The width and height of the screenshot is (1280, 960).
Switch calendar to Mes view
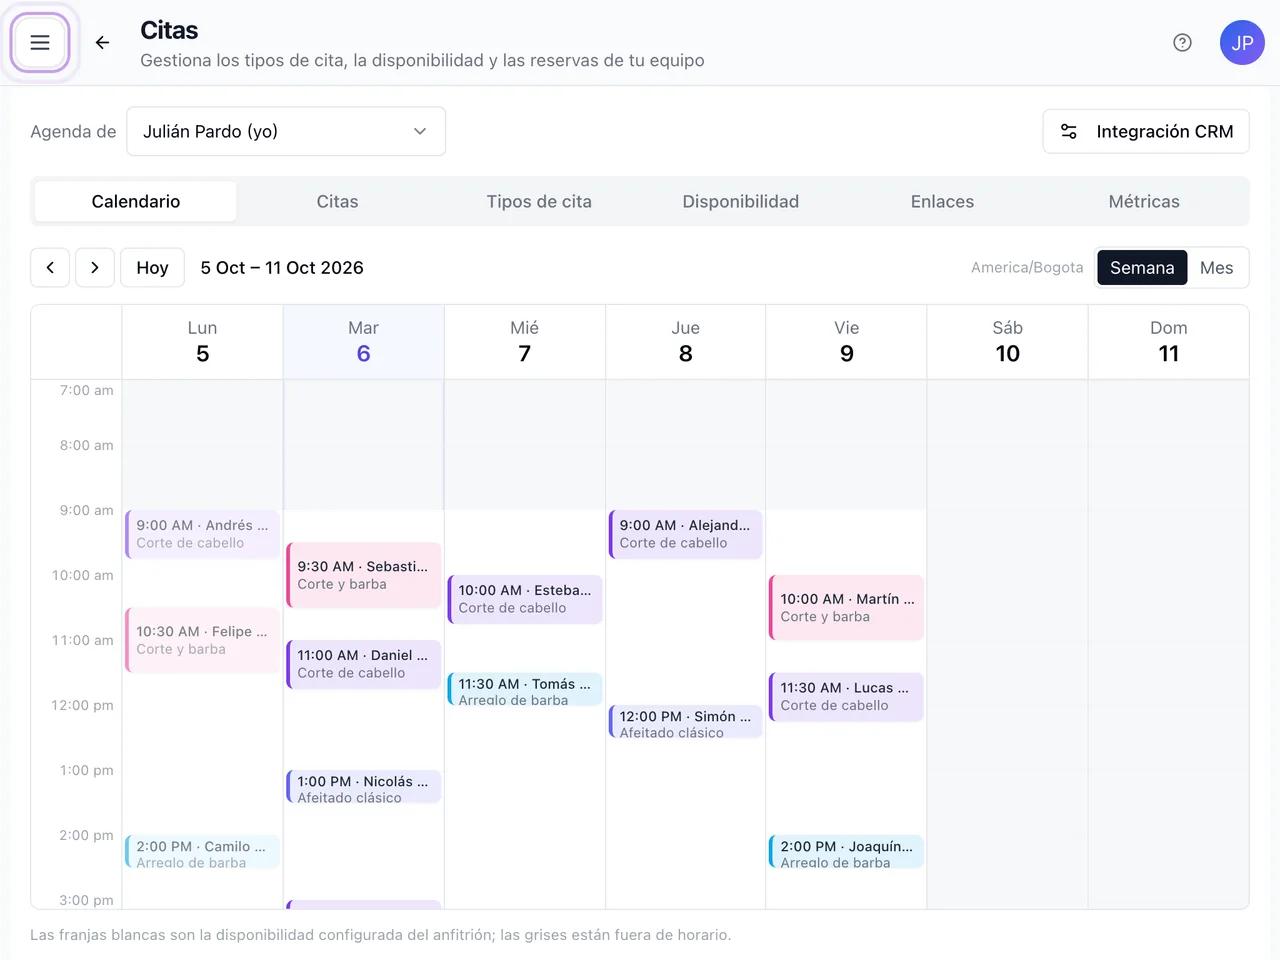[x=1216, y=268]
